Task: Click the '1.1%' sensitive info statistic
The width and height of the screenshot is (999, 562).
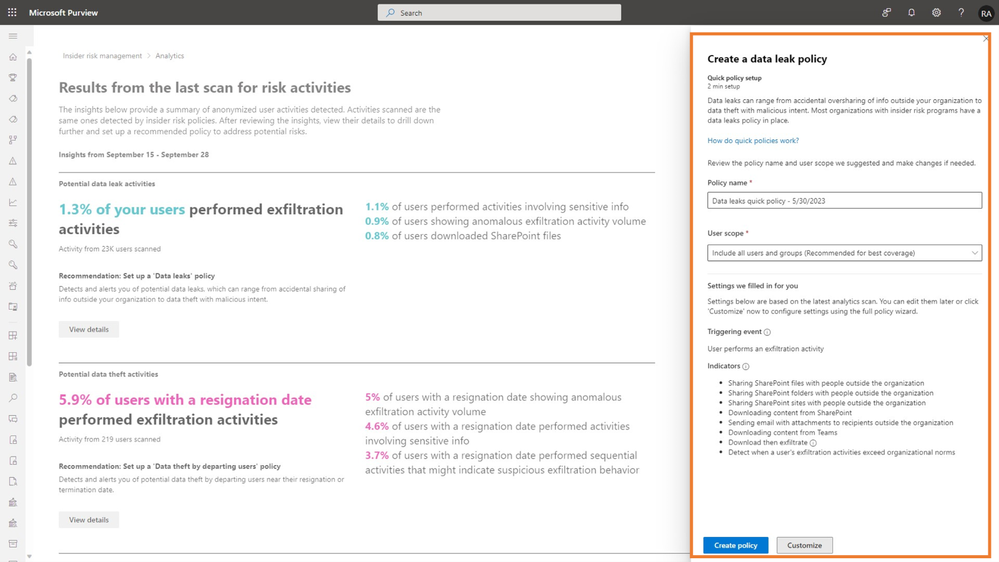Action: pos(377,206)
